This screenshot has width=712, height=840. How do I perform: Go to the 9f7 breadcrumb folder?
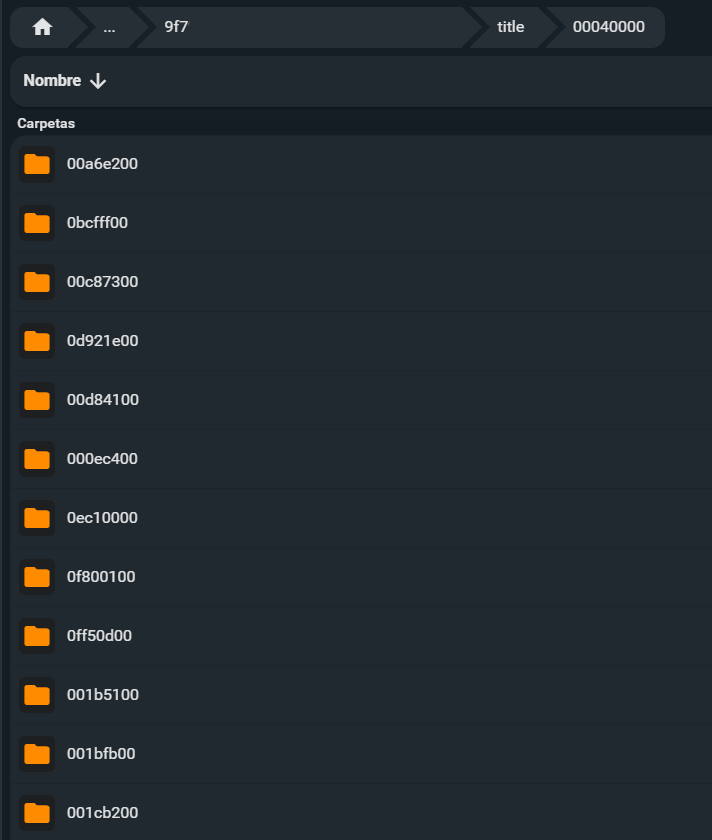click(177, 27)
